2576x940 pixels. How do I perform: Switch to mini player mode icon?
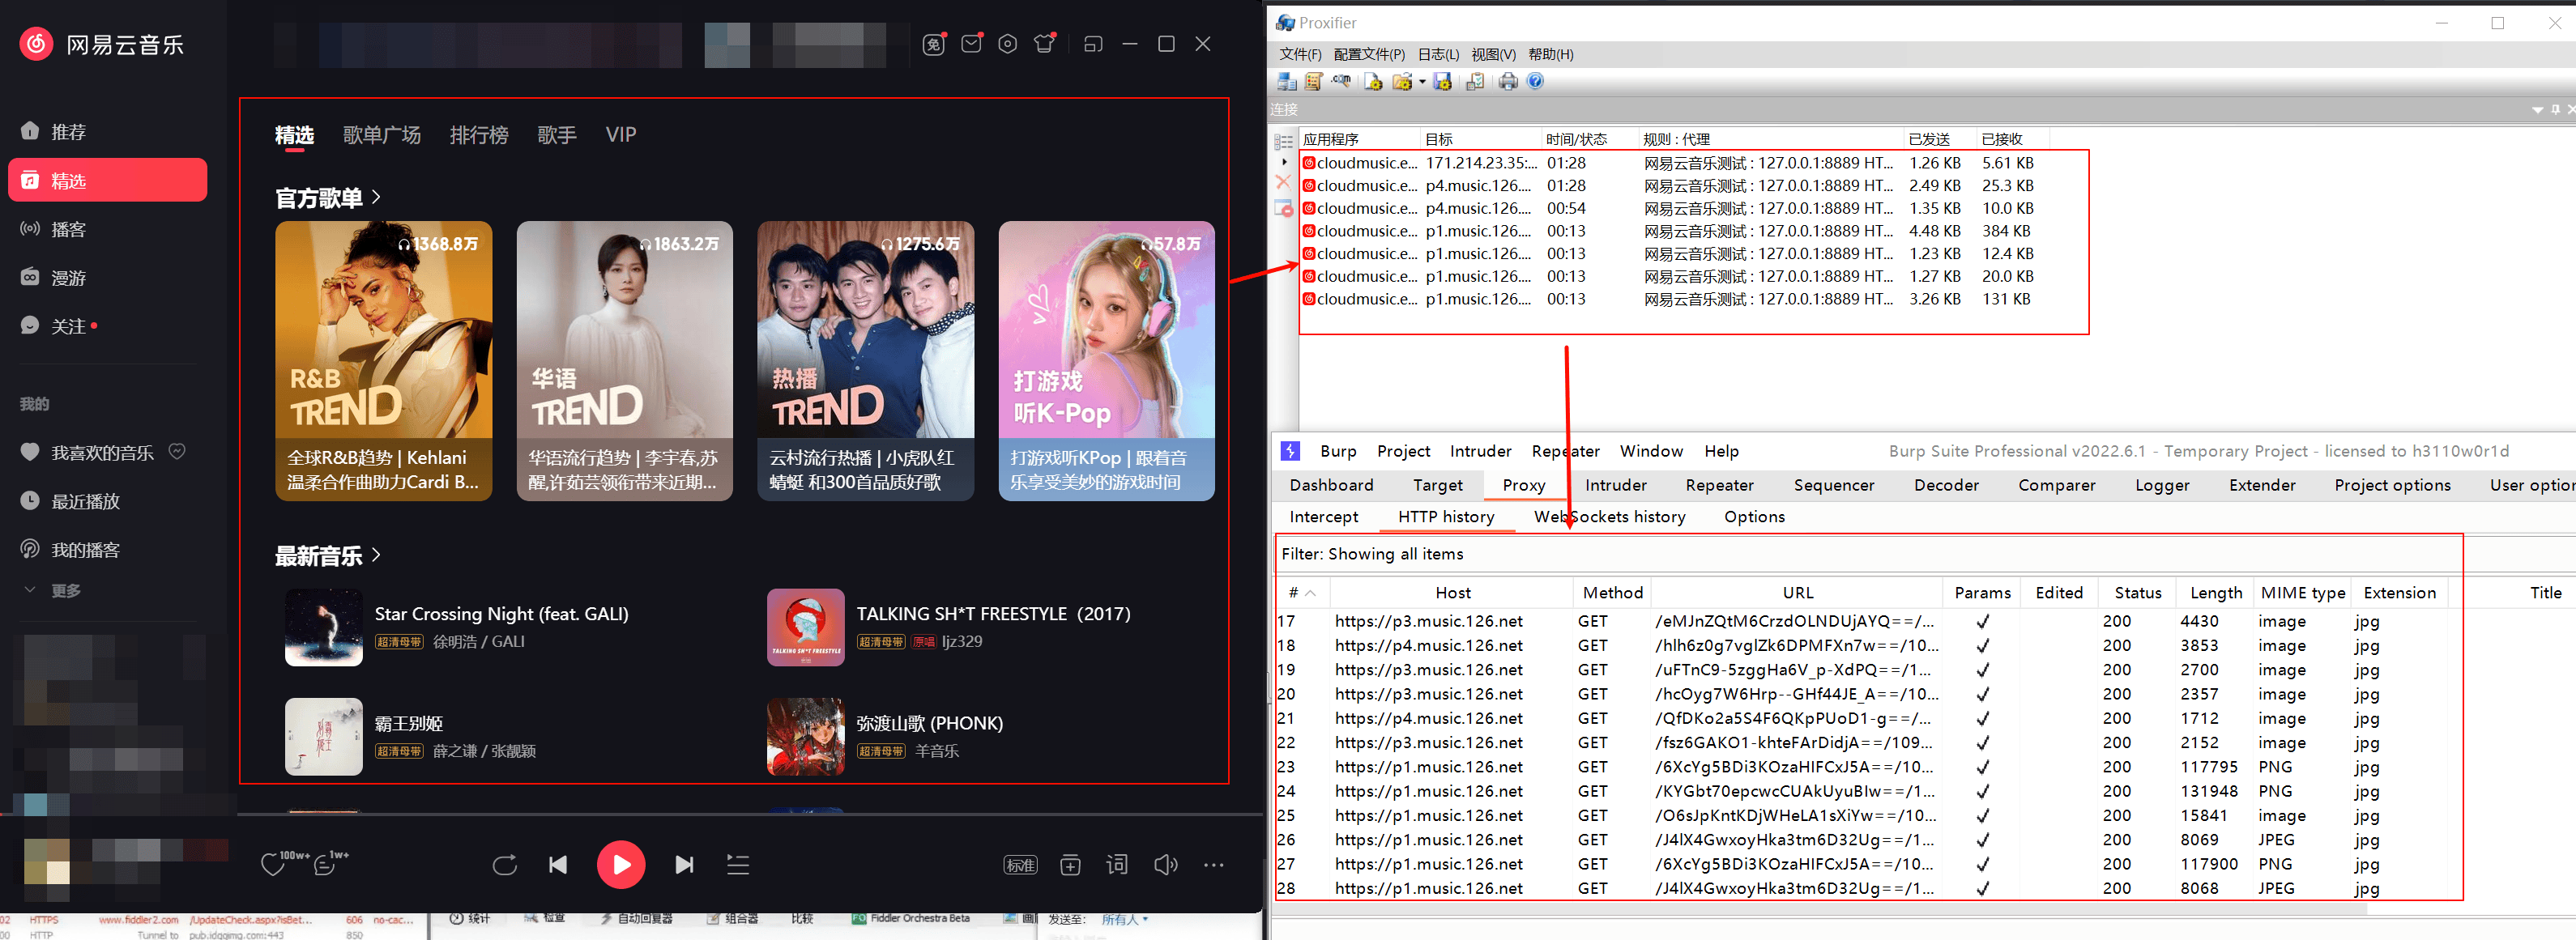coord(1093,44)
